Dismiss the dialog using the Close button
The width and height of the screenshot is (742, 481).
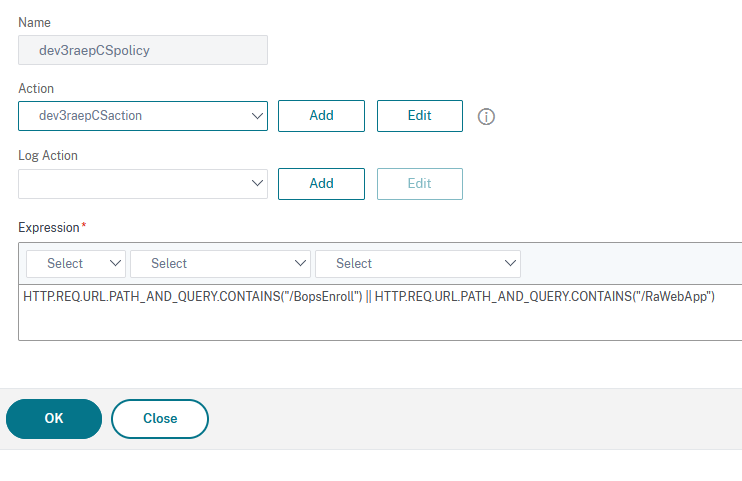click(160, 419)
